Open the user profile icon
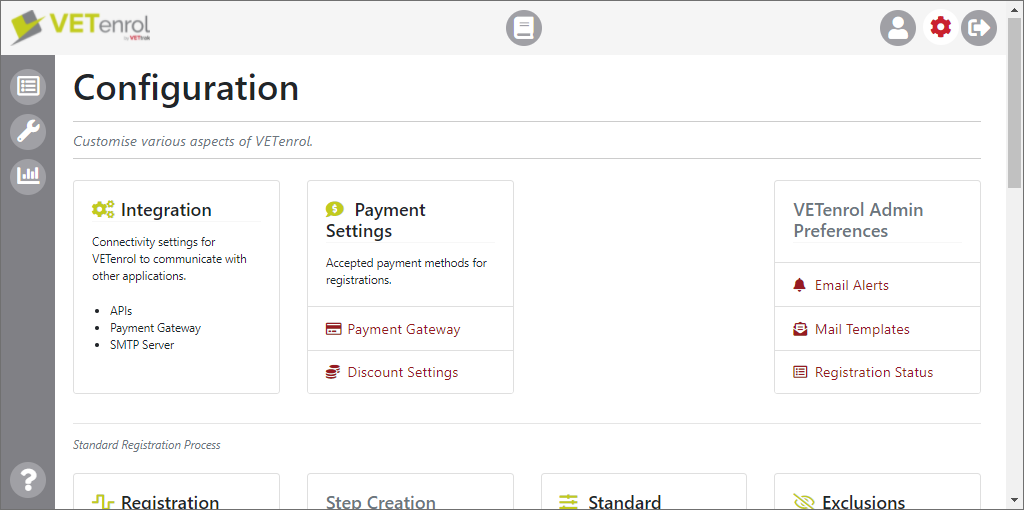 [x=898, y=28]
